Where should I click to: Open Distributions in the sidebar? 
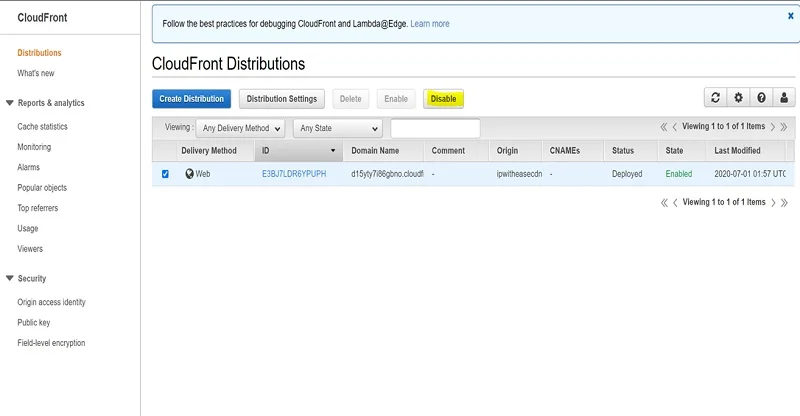[39, 53]
